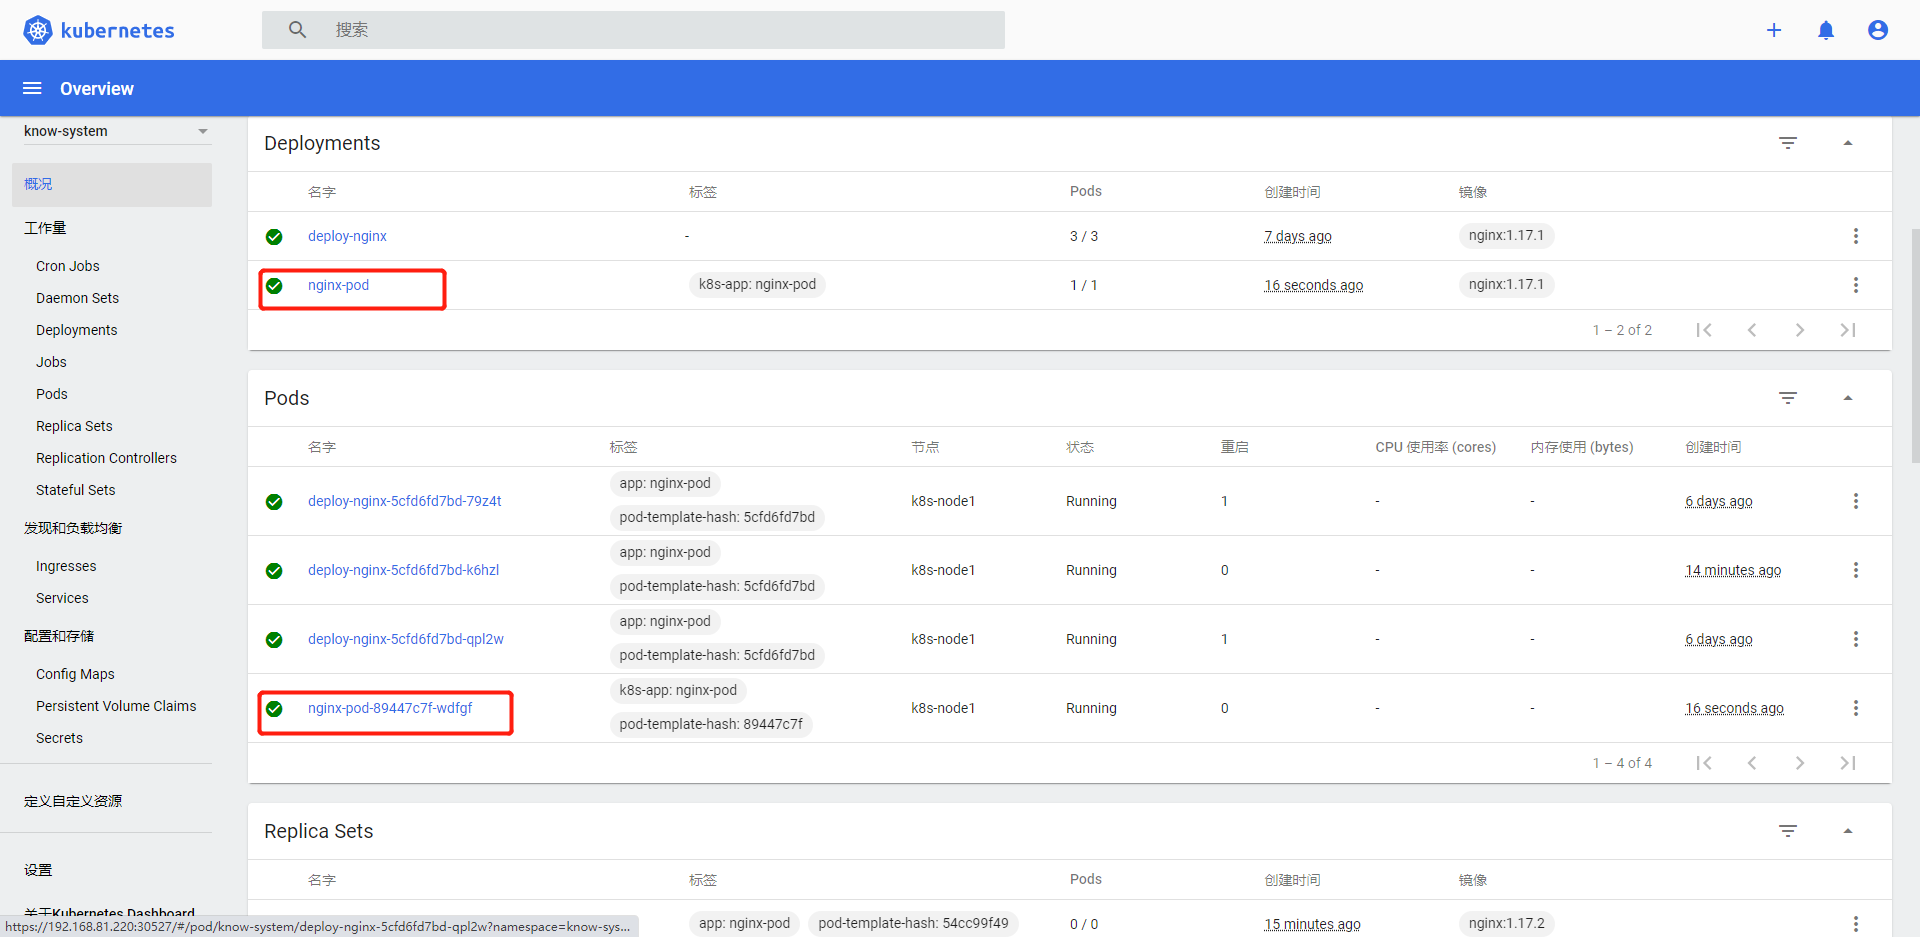Go to next page of Pods list
Viewport: 1920px width, 937px height.
pos(1800,762)
